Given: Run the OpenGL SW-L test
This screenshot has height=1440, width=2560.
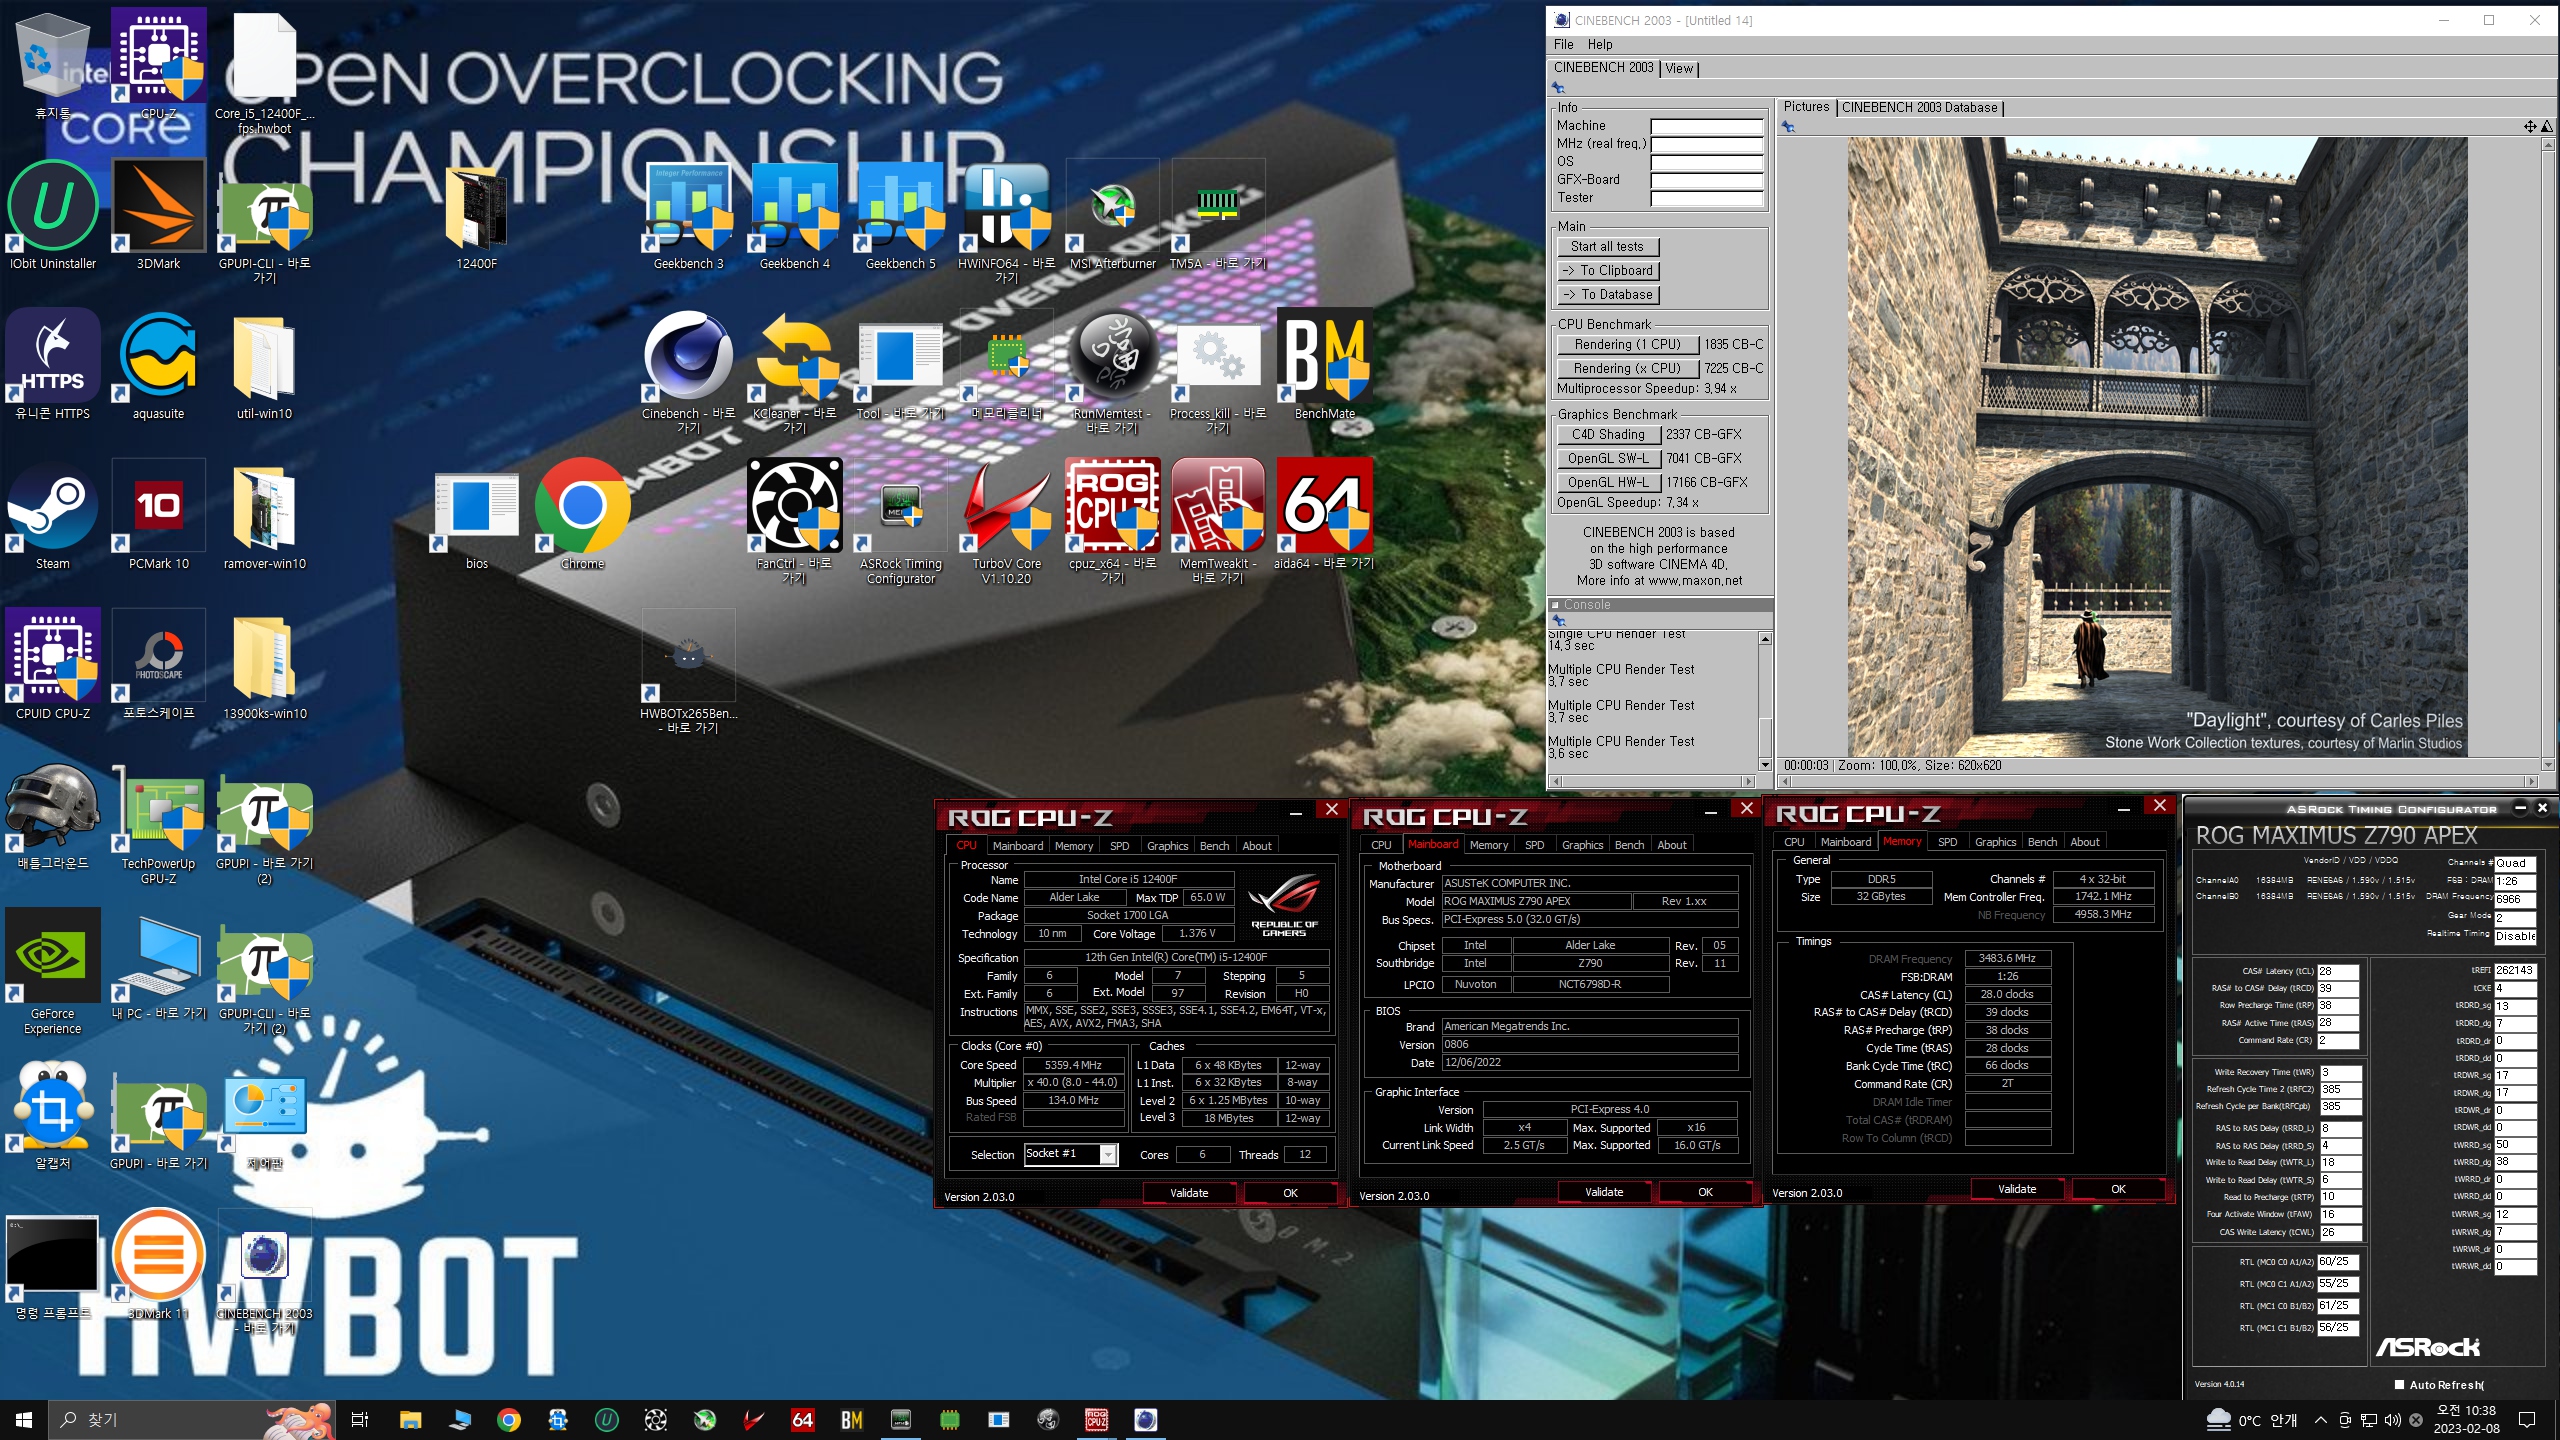Looking at the screenshot, I should (x=1608, y=458).
